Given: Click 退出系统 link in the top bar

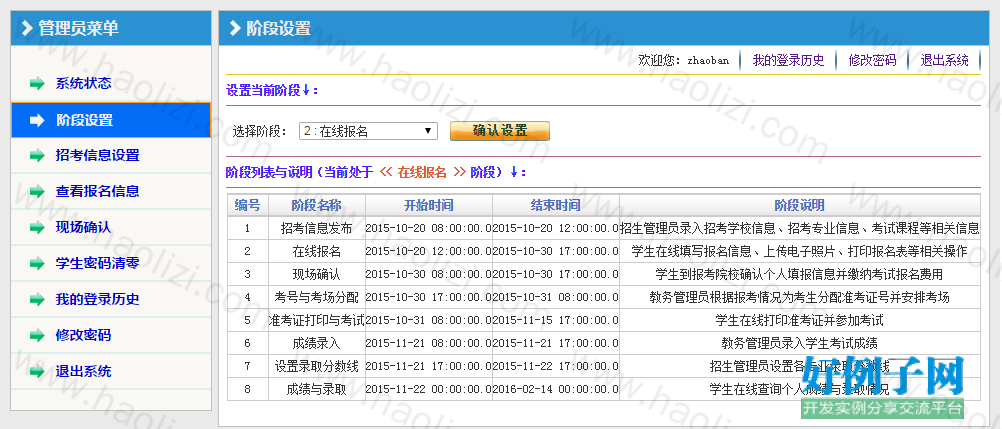Looking at the screenshot, I should pos(944,61).
